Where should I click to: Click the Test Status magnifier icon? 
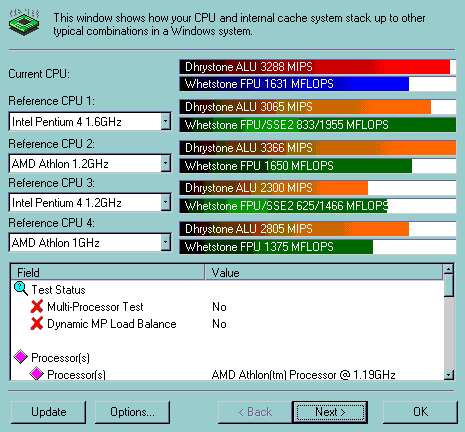point(21,289)
